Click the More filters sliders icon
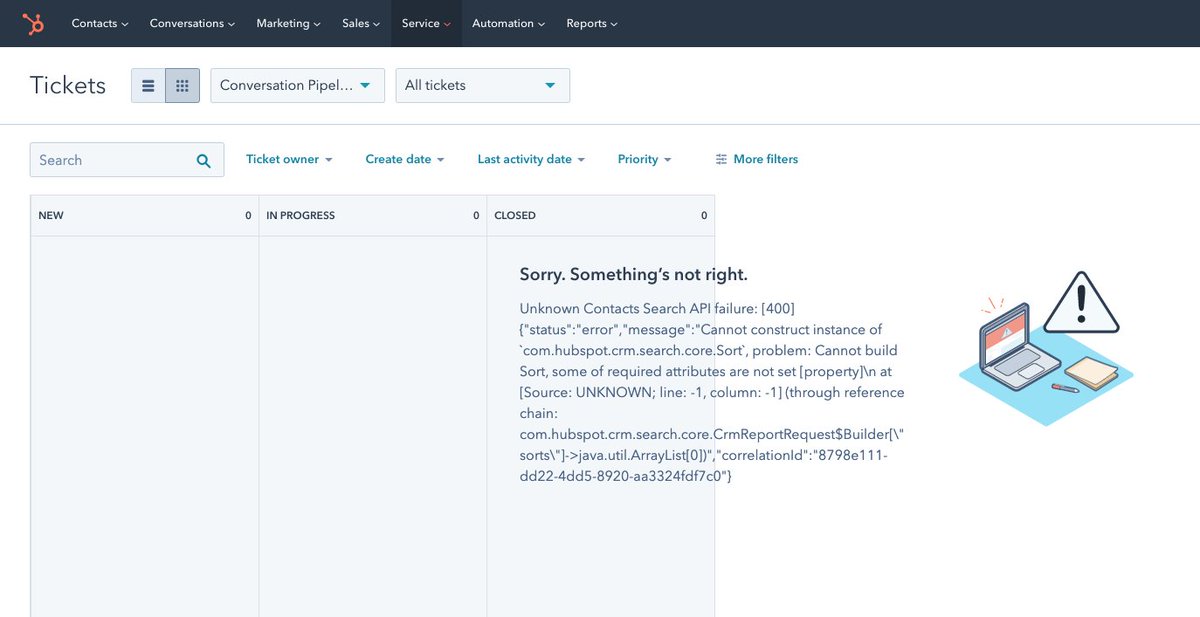The width and height of the screenshot is (1200, 617). (x=721, y=159)
